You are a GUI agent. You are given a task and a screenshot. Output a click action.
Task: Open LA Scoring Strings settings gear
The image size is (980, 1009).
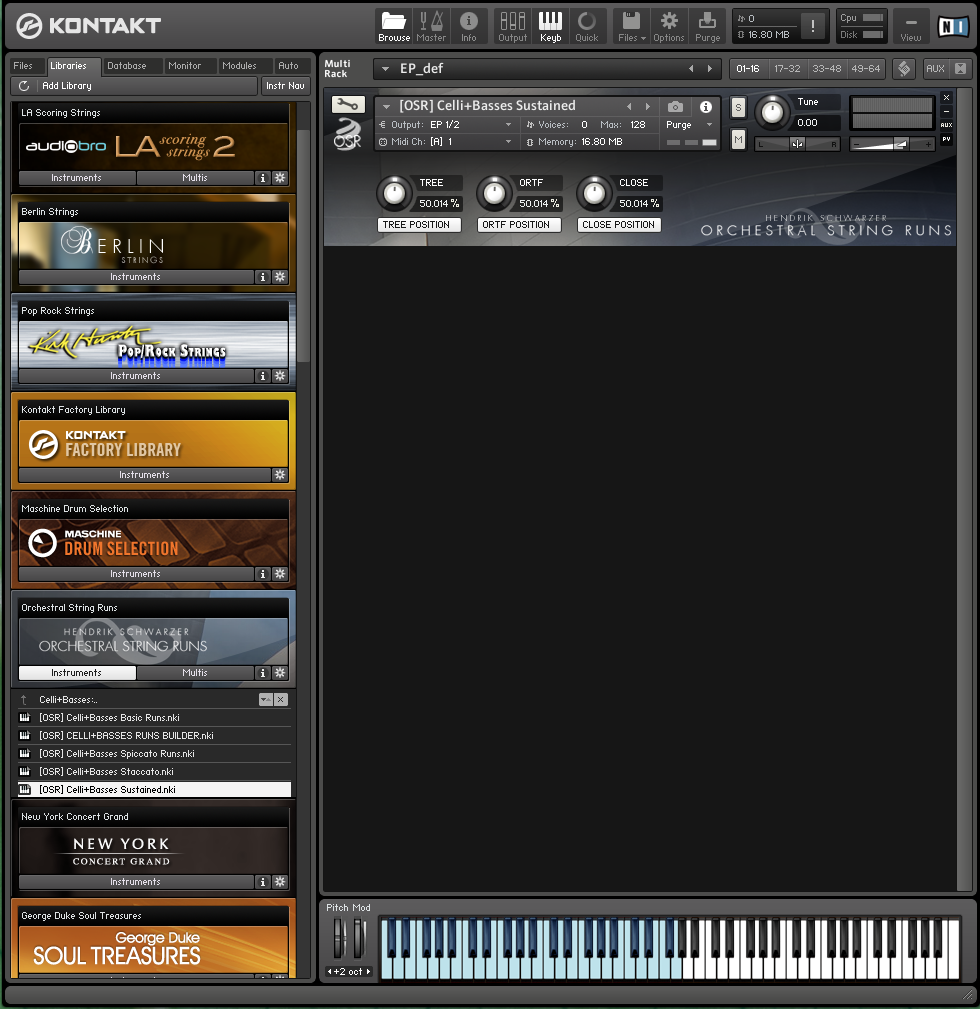tap(280, 178)
